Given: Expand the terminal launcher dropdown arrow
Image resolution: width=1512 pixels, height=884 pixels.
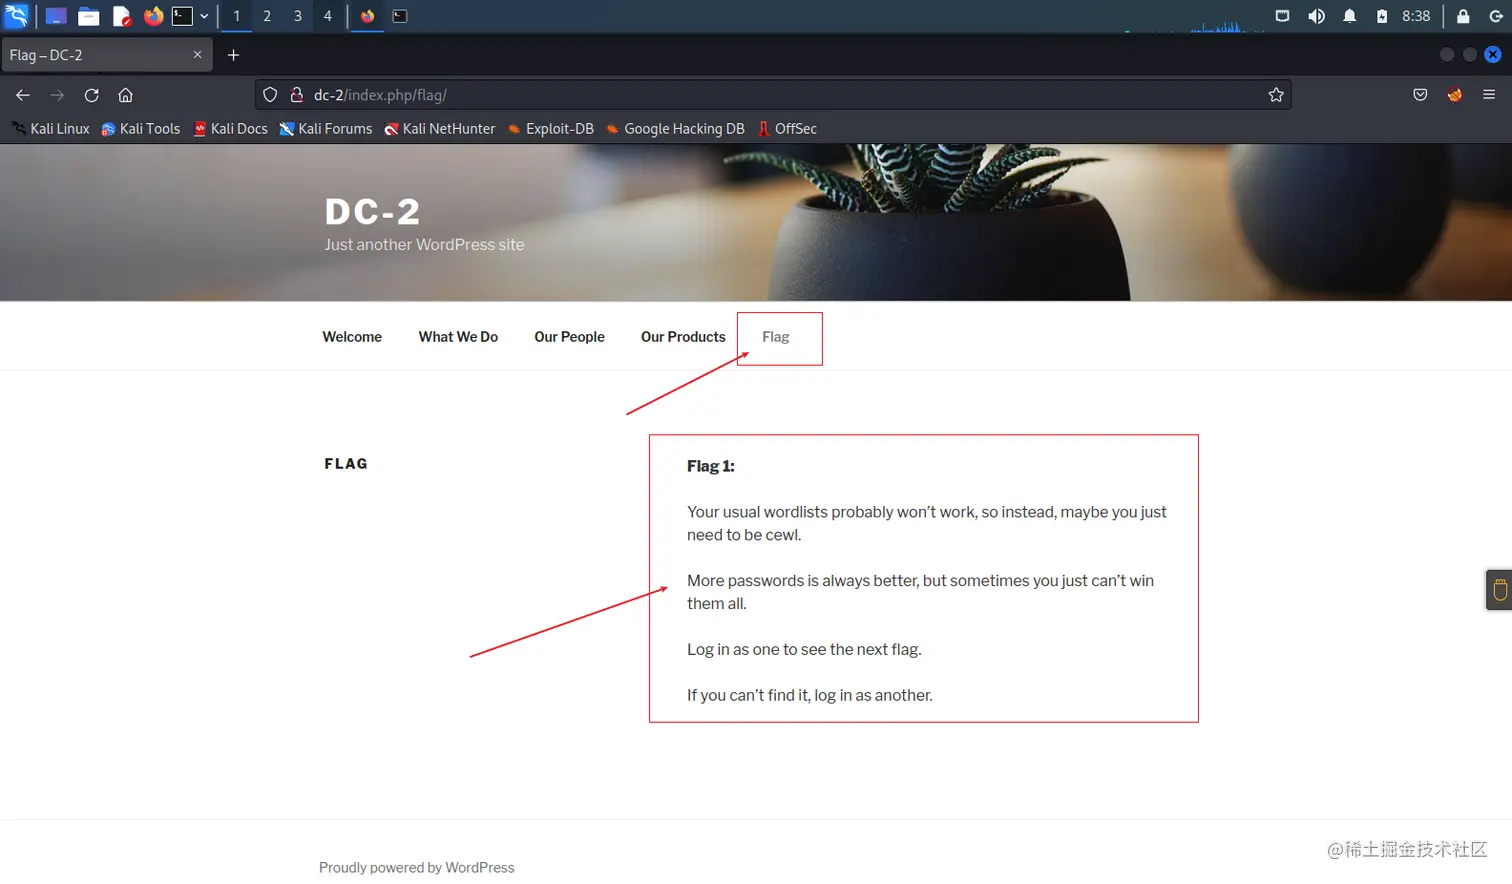Looking at the screenshot, I should pyautogui.click(x=204, y=16).
